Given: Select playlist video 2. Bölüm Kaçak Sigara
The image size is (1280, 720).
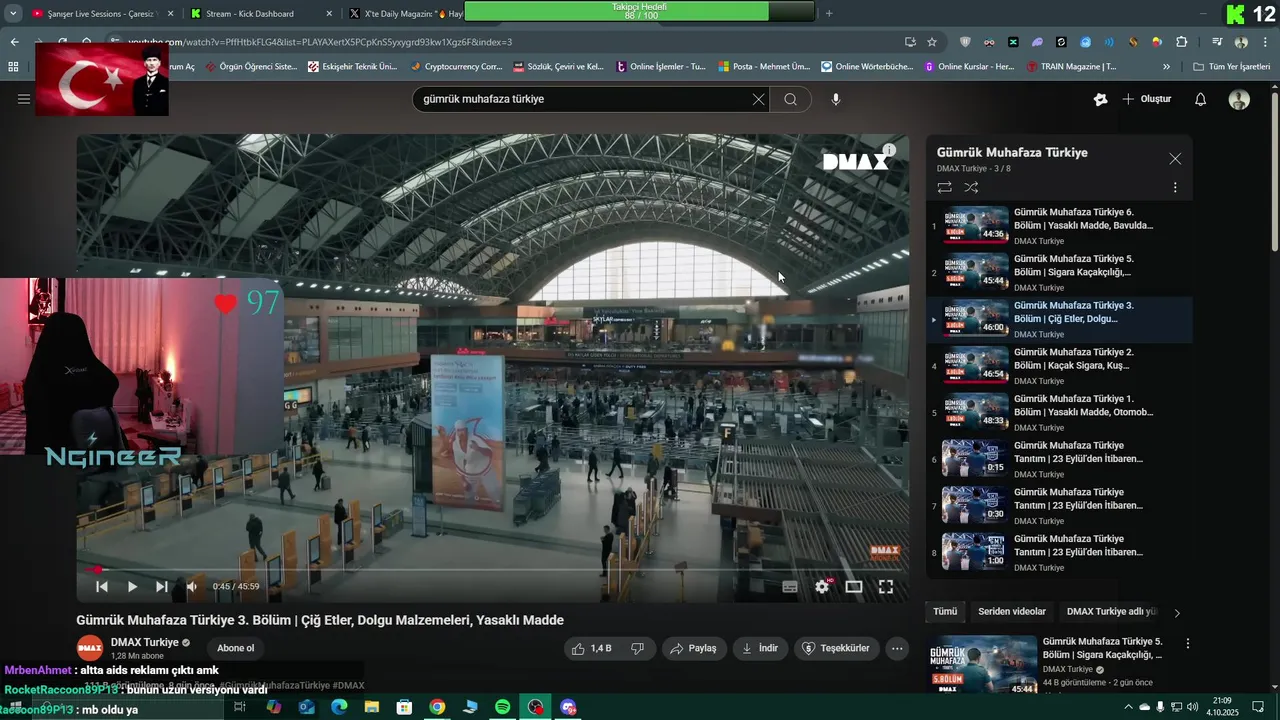Looking at the screenshot, I should point(1058,366).
